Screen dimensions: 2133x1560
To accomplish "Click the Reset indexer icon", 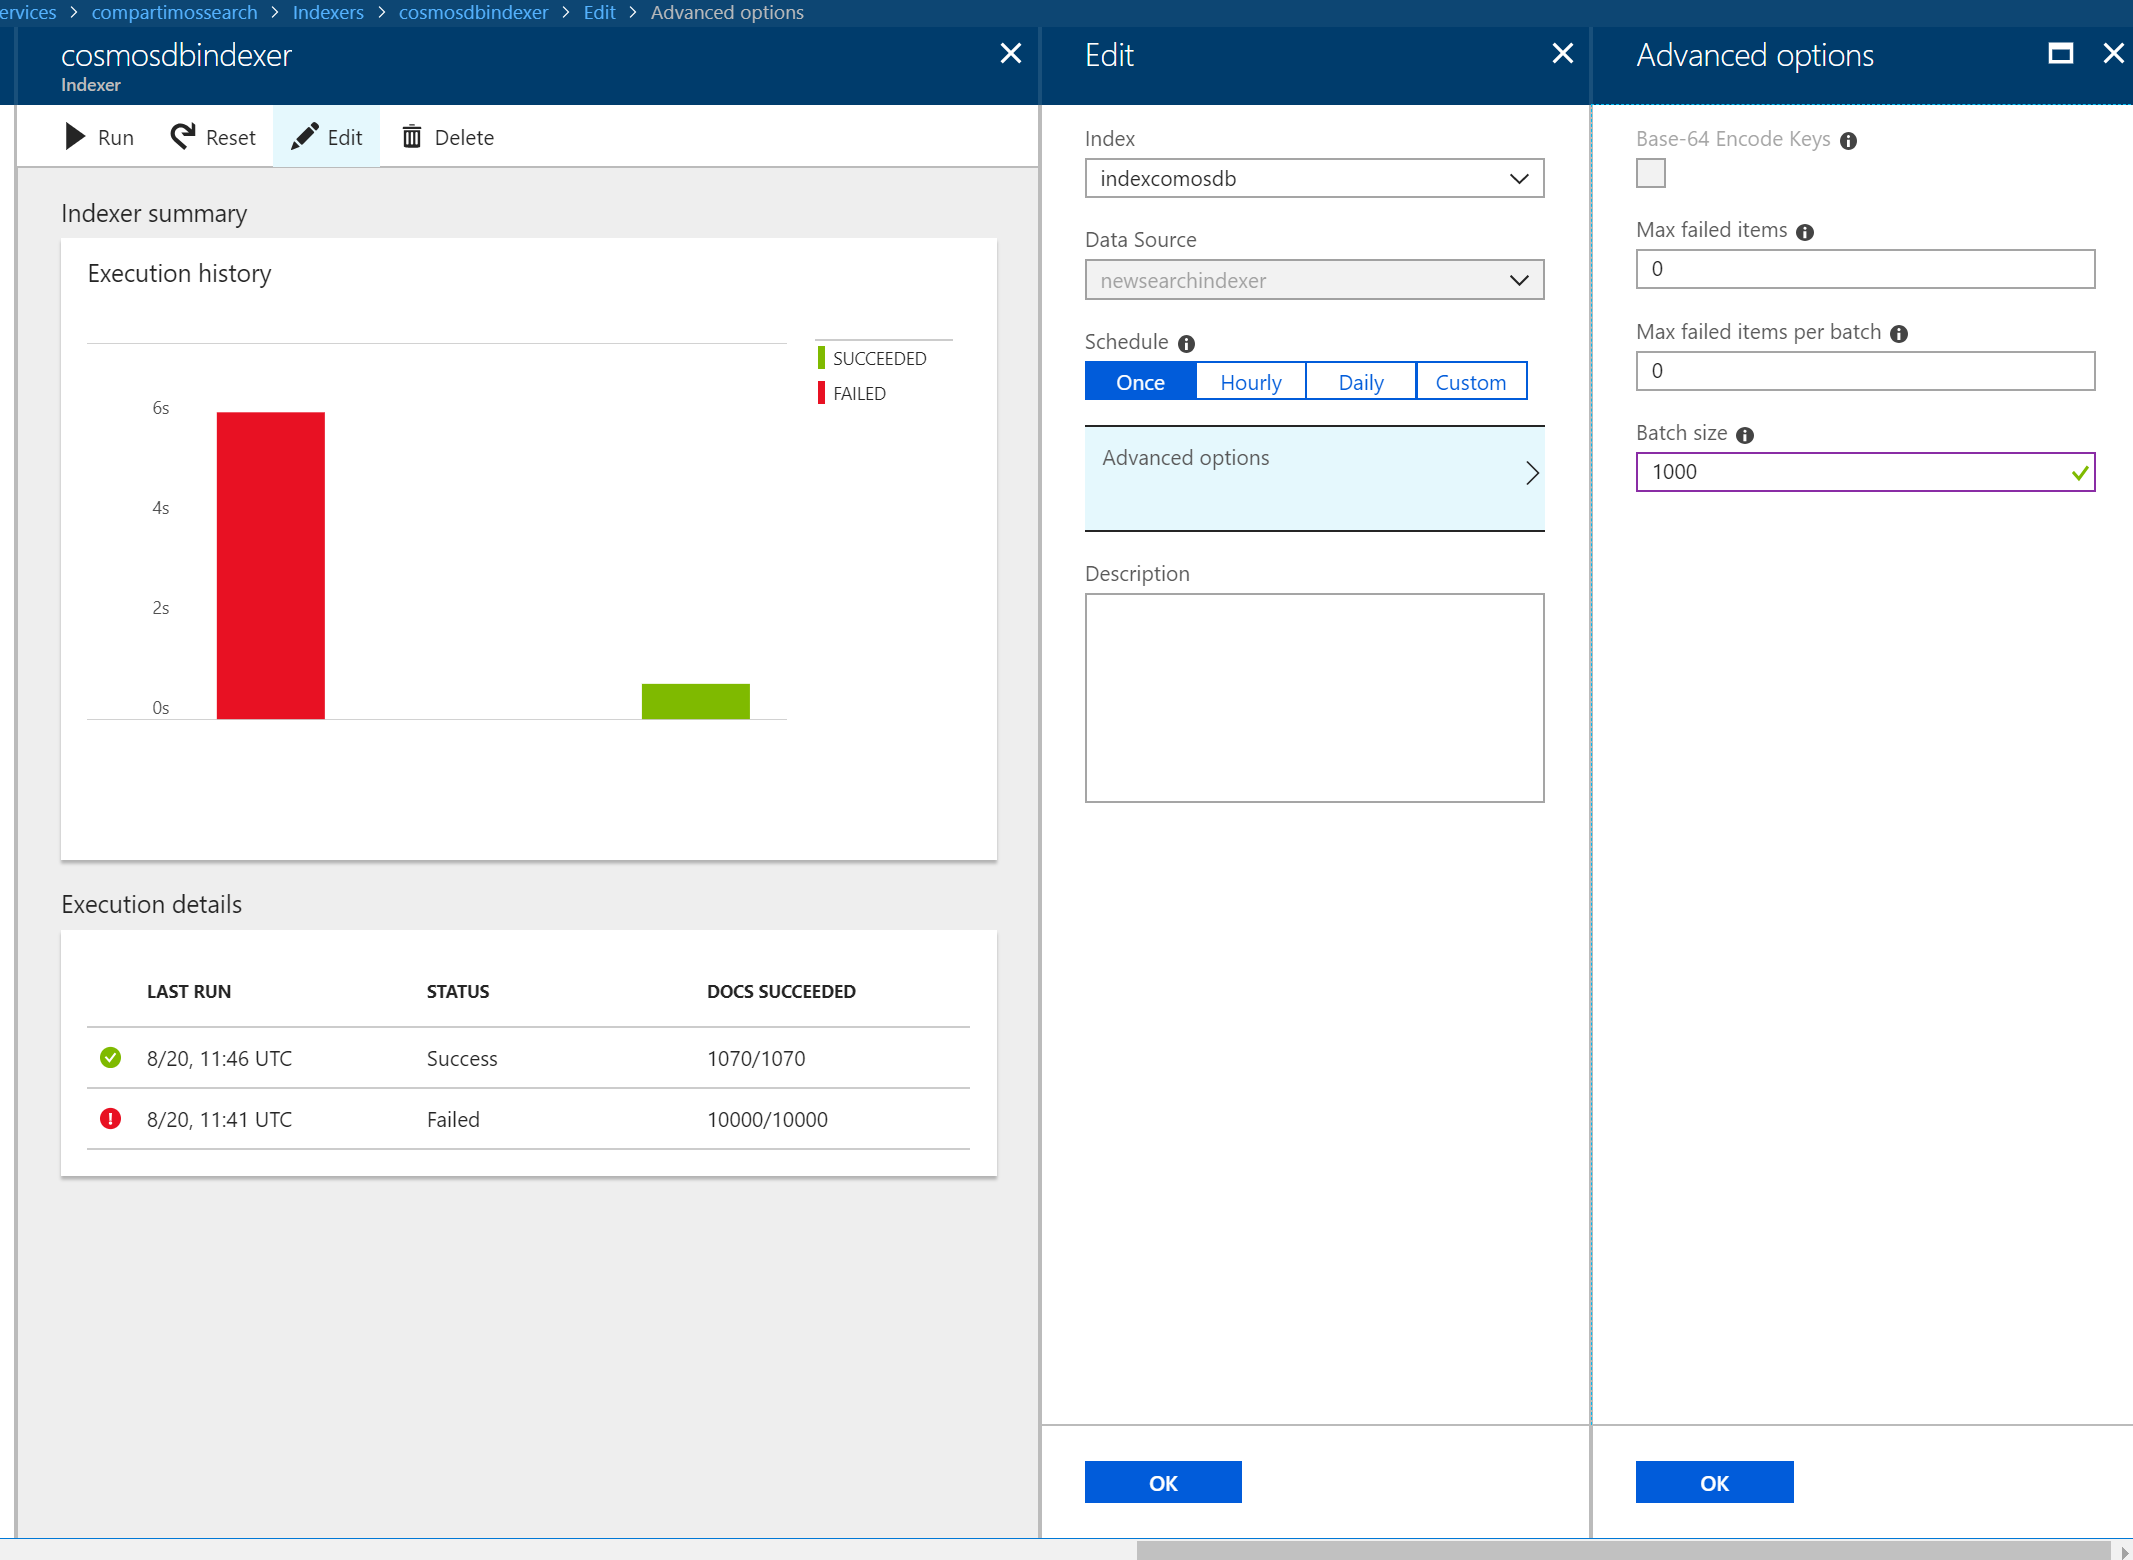I will click(x=183, y=136).
